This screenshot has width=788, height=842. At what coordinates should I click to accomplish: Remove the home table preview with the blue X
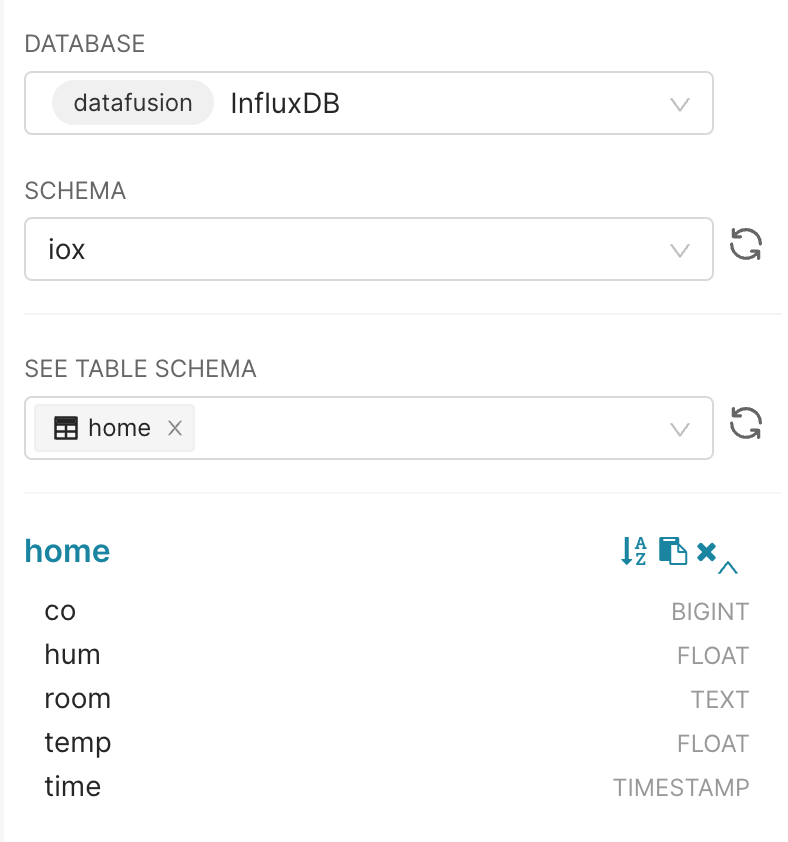click(x=706, y=551)
